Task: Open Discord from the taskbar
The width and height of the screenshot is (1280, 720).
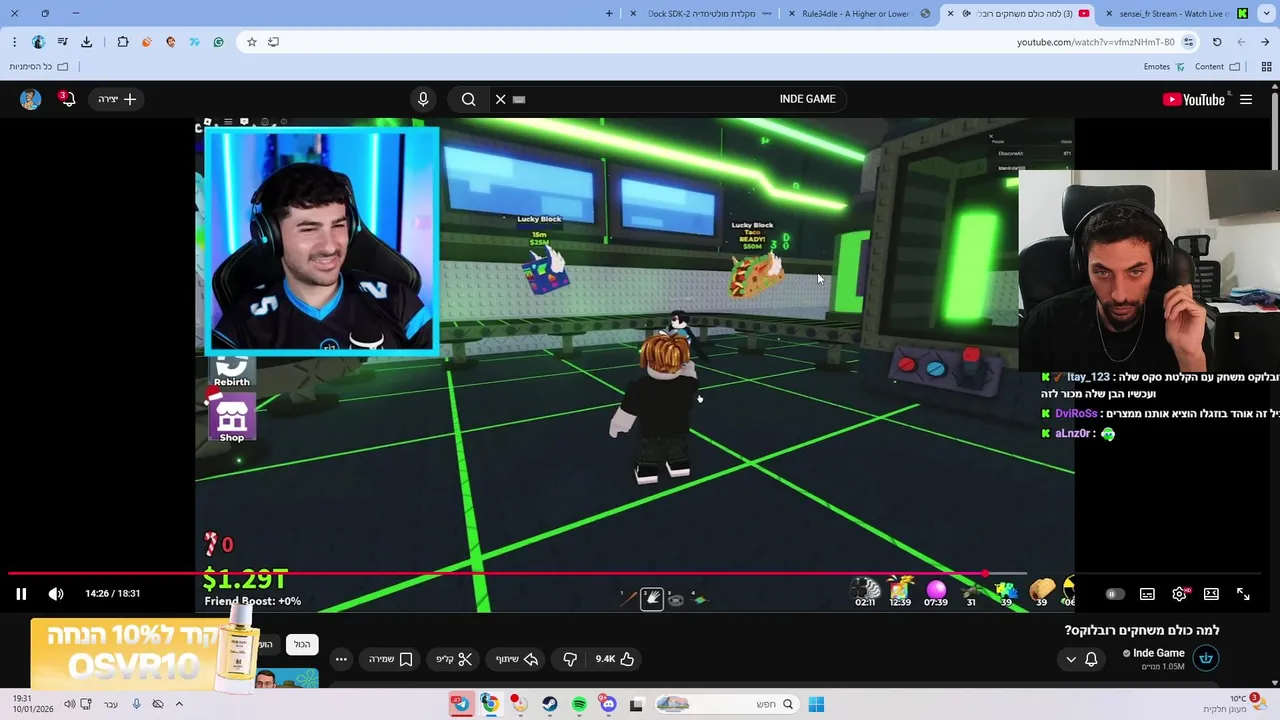Action: [x=608, y=704]
